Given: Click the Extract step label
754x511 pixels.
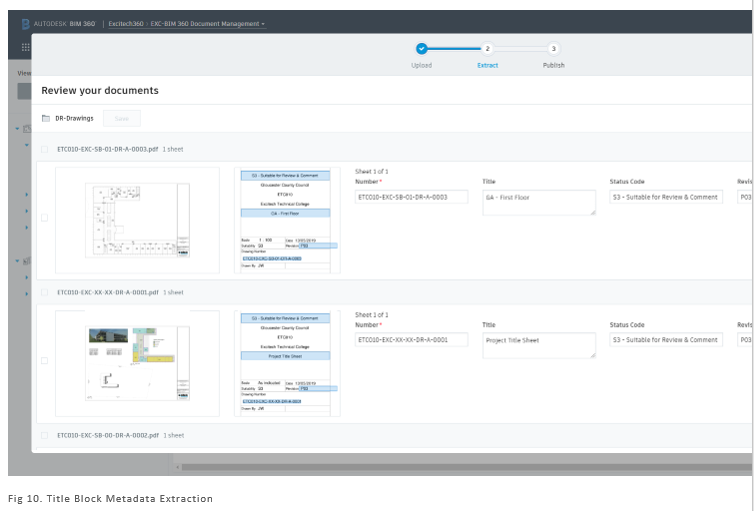Looking at the screenshot, I should pyautogui.click(x=488, y=65).
